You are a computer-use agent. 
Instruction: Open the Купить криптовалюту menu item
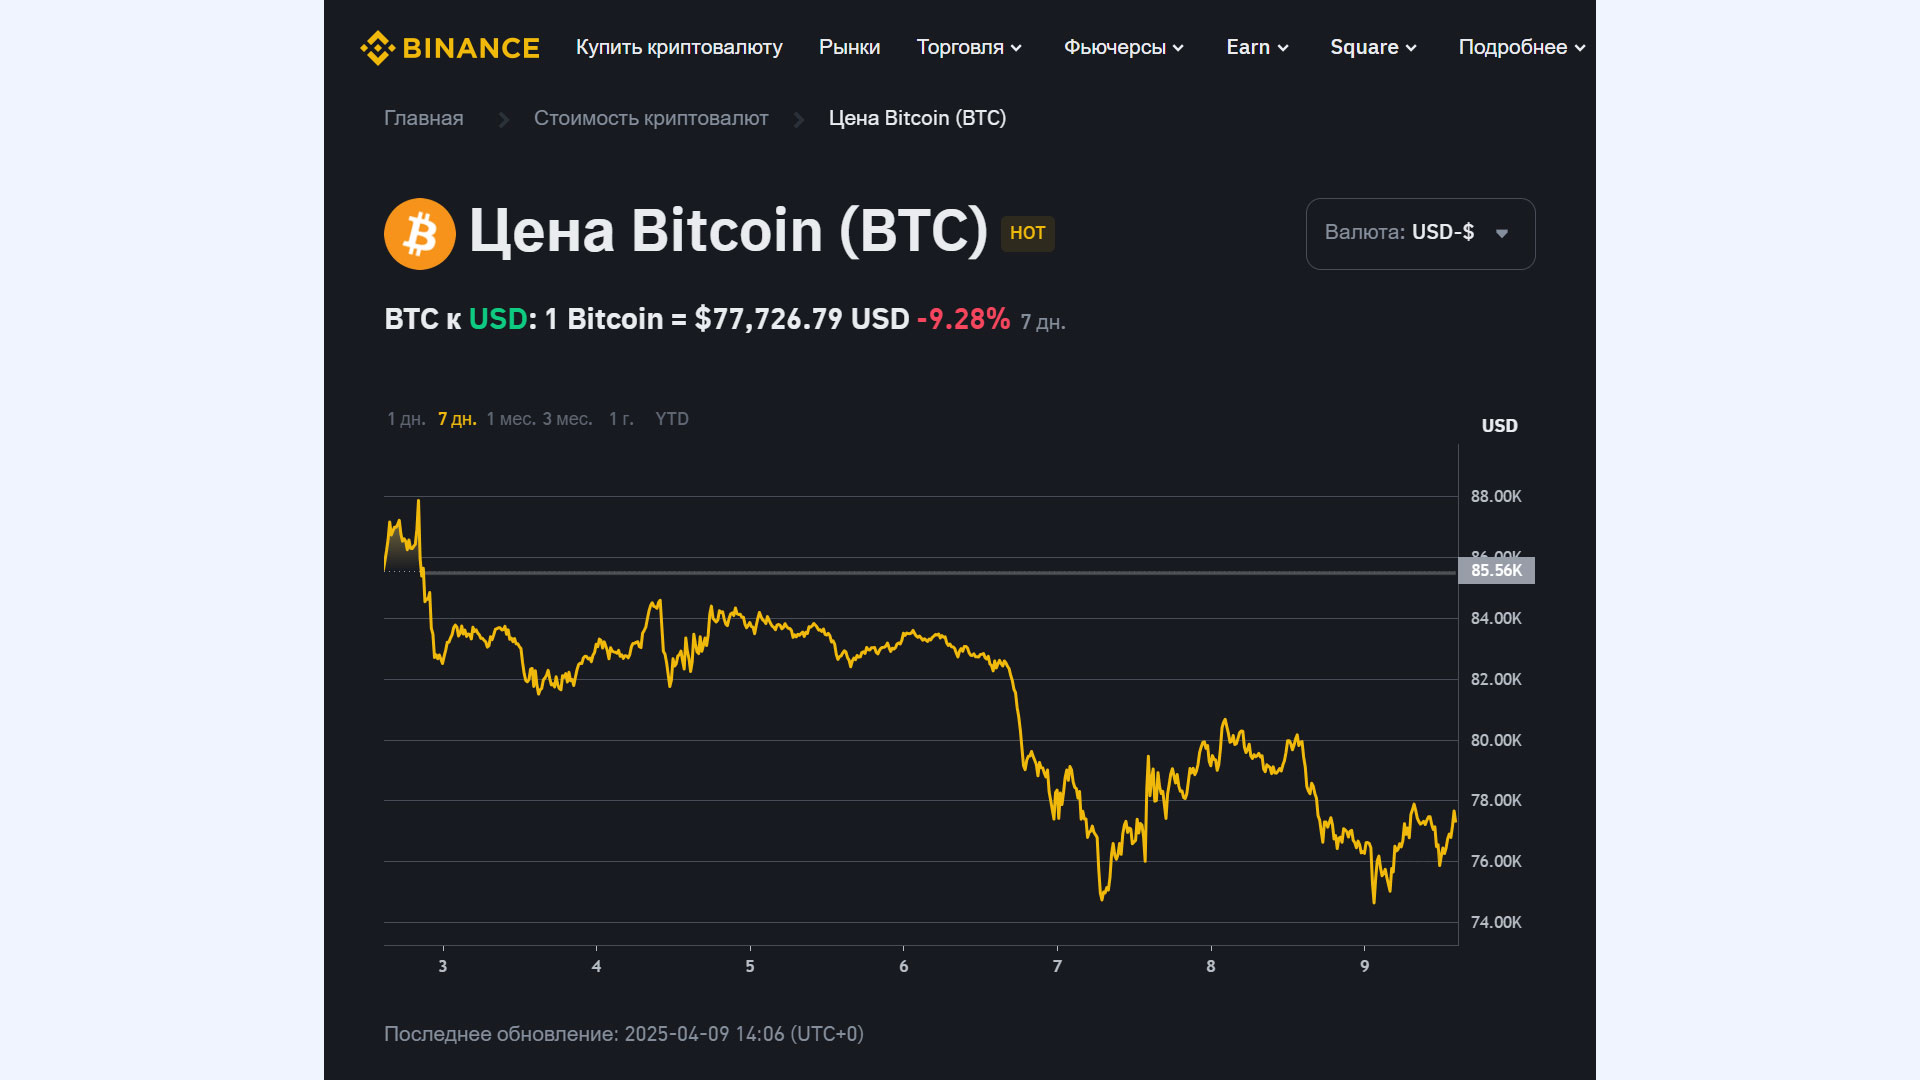pyautogui.click(x=679, y=47)
